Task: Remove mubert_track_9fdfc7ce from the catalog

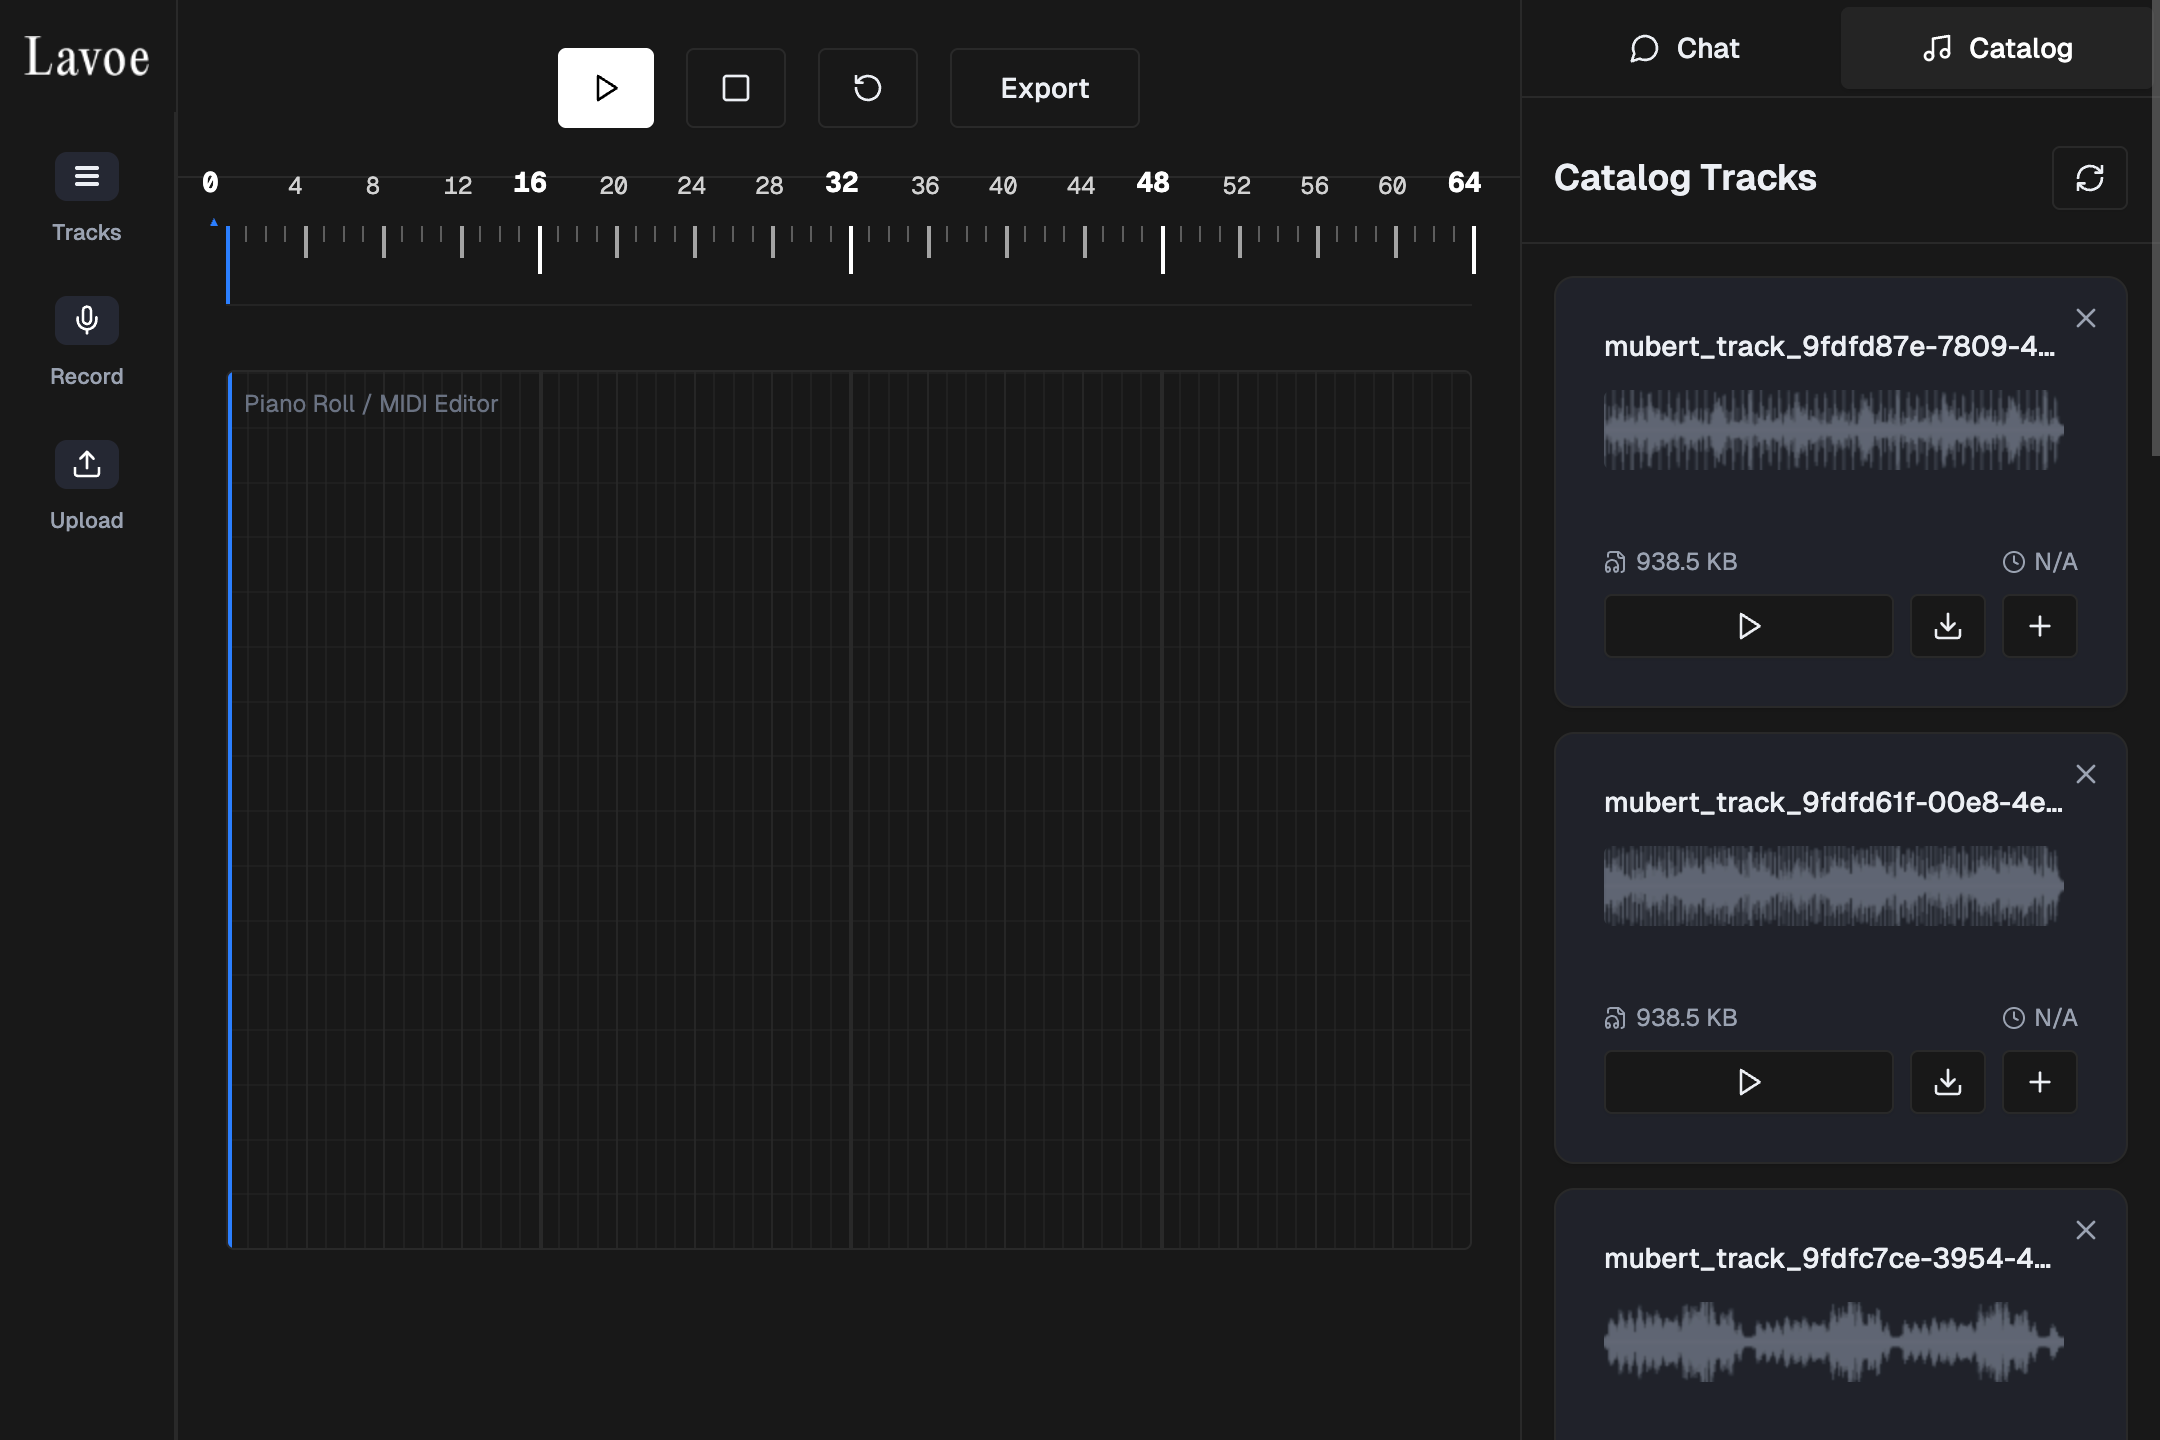Action: point(2085,1230)
